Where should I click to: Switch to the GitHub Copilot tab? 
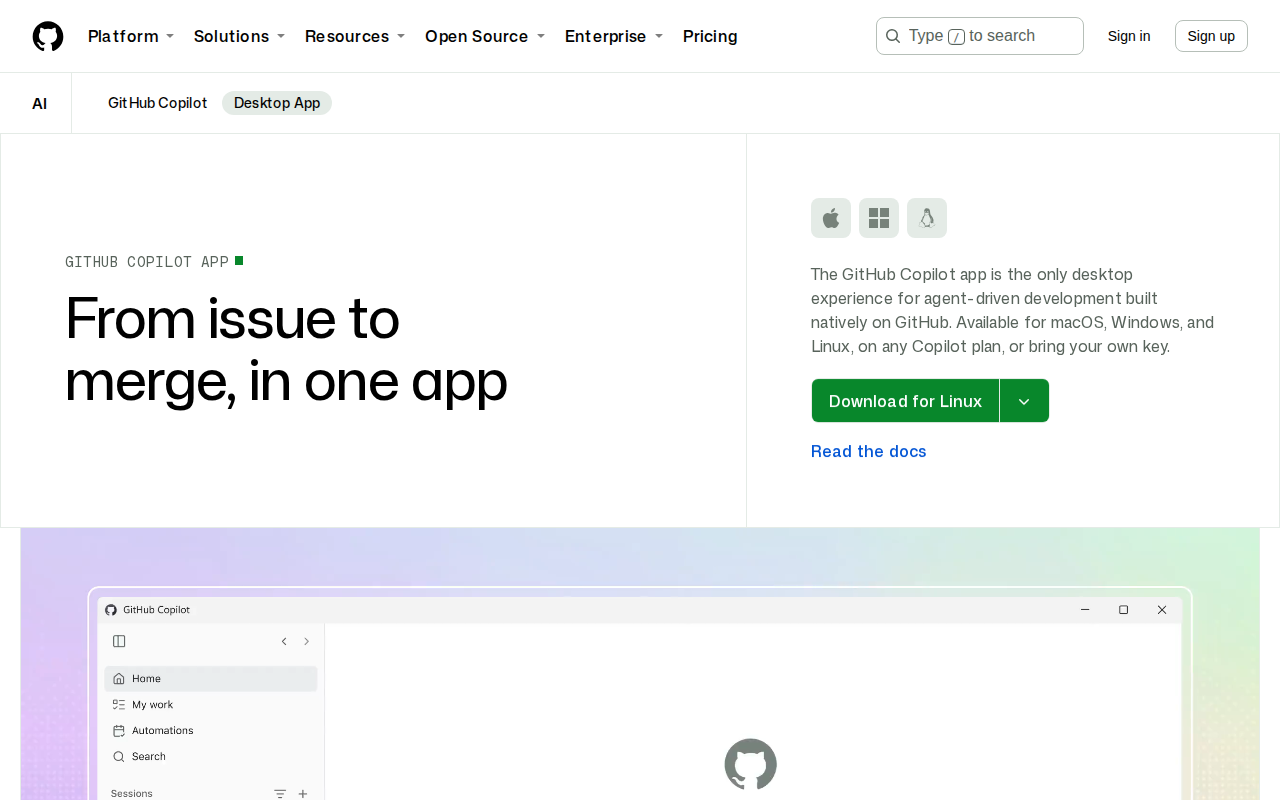158,103
